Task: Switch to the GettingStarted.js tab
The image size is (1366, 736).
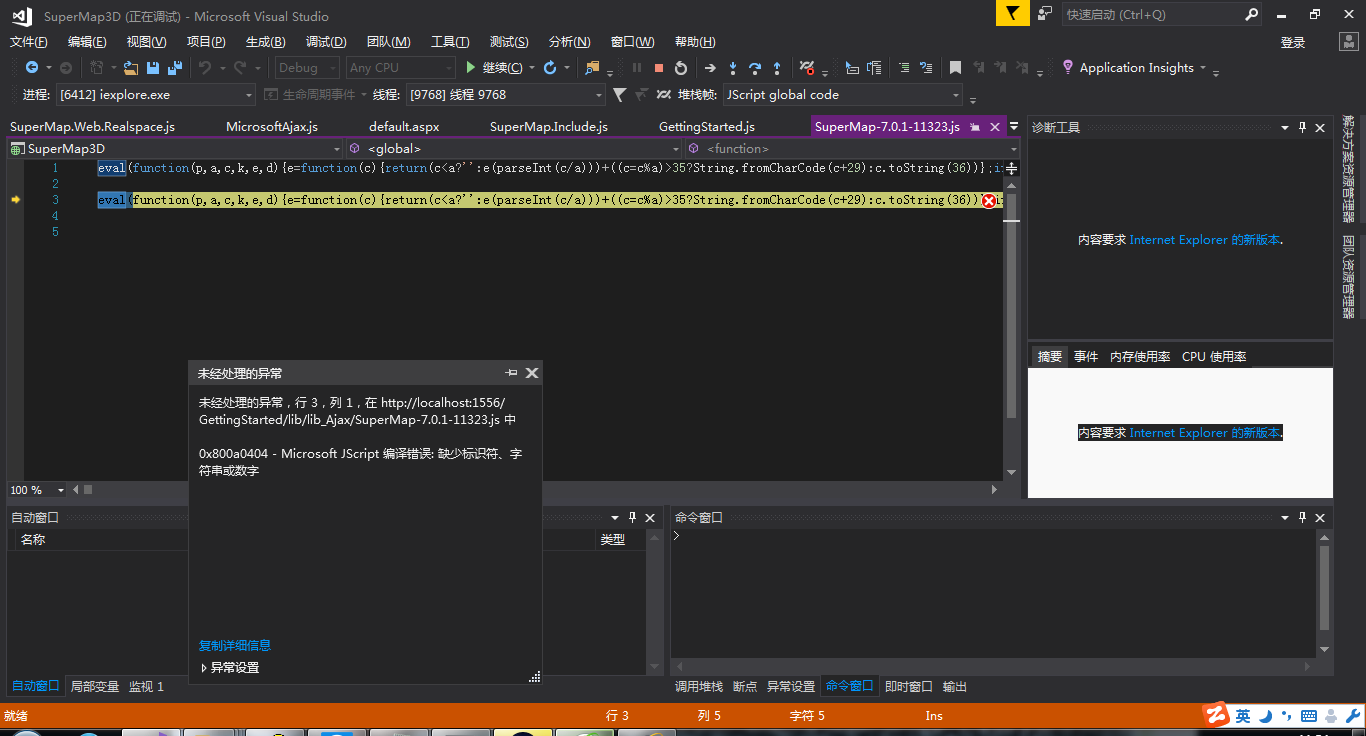Action: pos(707,127)
